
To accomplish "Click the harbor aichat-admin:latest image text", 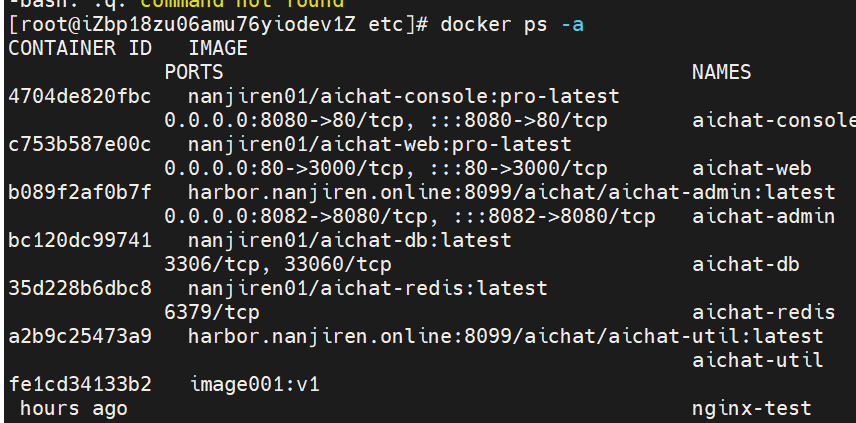I will point(512,193).
